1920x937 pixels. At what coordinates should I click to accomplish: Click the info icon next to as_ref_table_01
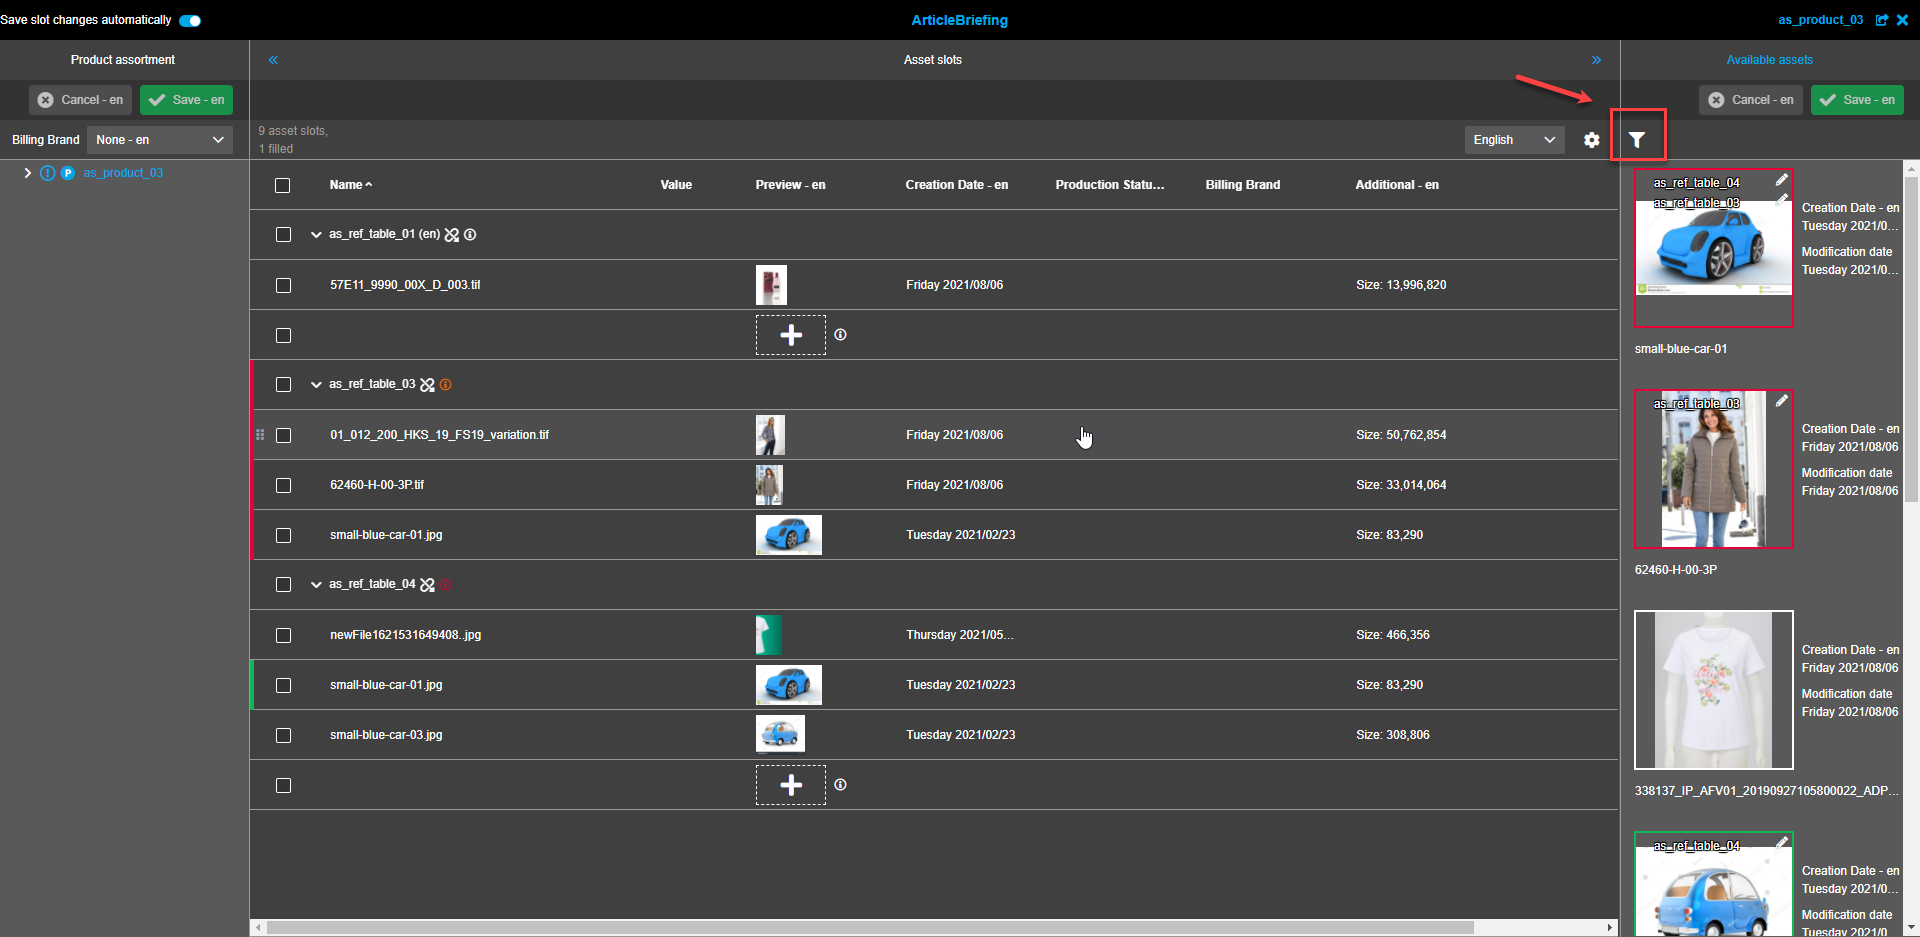click(470, 234)
